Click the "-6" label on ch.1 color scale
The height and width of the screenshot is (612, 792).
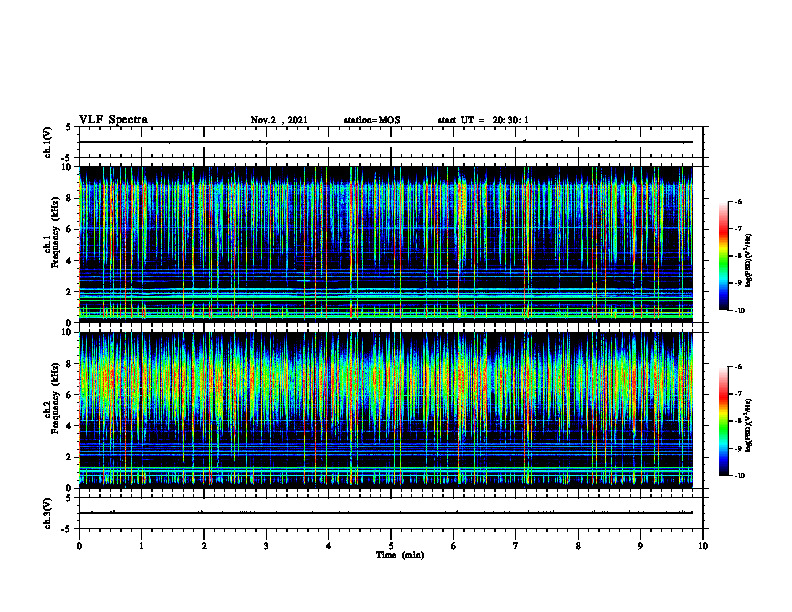tap(738, 201)
